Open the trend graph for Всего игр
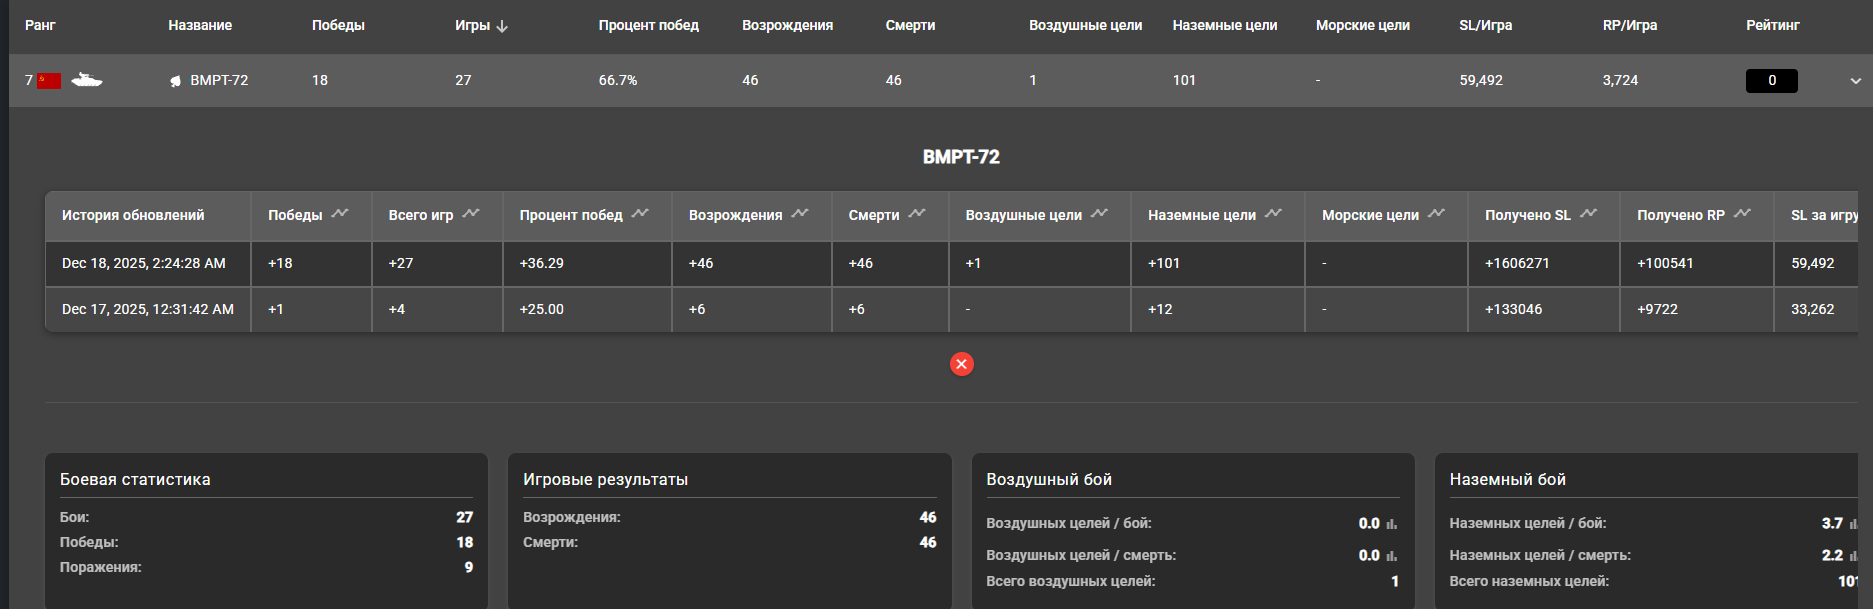The image size is (1873, 609). 471,214
